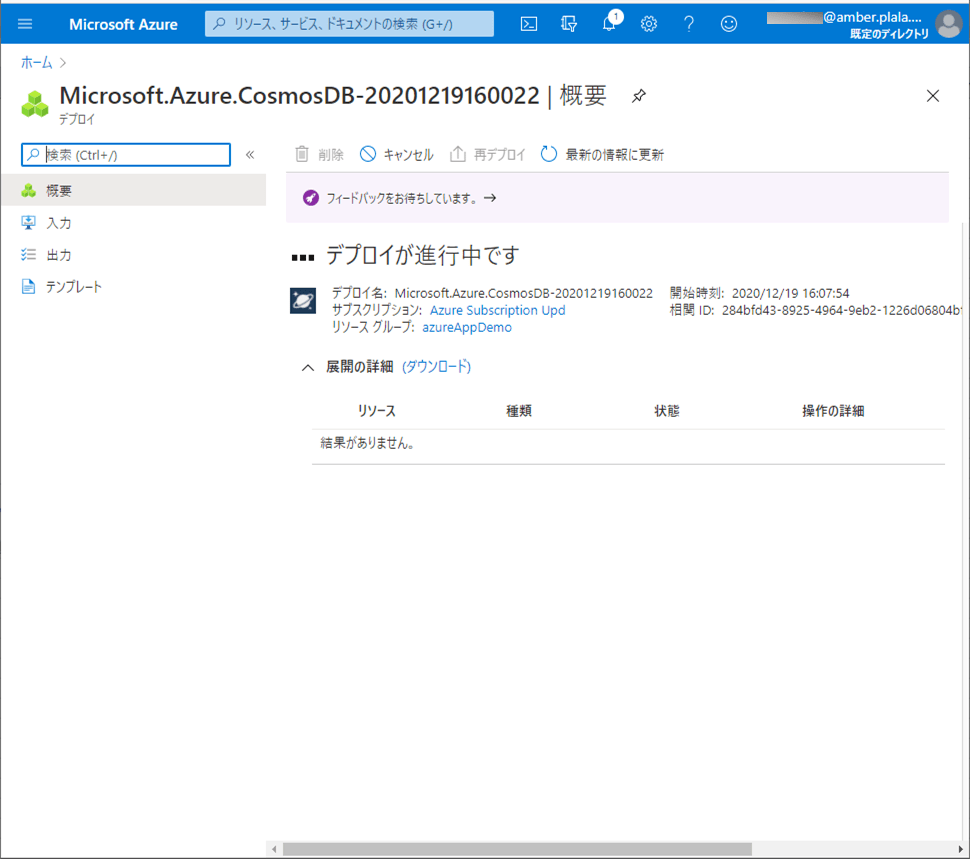The image size is (970, 859).
Task: Click the リソース column header
Action: (x=377, y=411)
